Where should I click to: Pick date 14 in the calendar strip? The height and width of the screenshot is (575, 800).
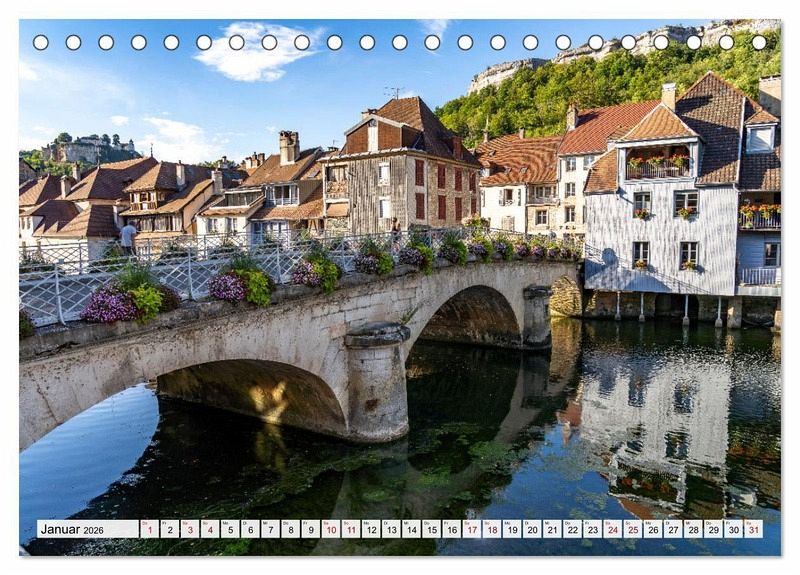412,529
